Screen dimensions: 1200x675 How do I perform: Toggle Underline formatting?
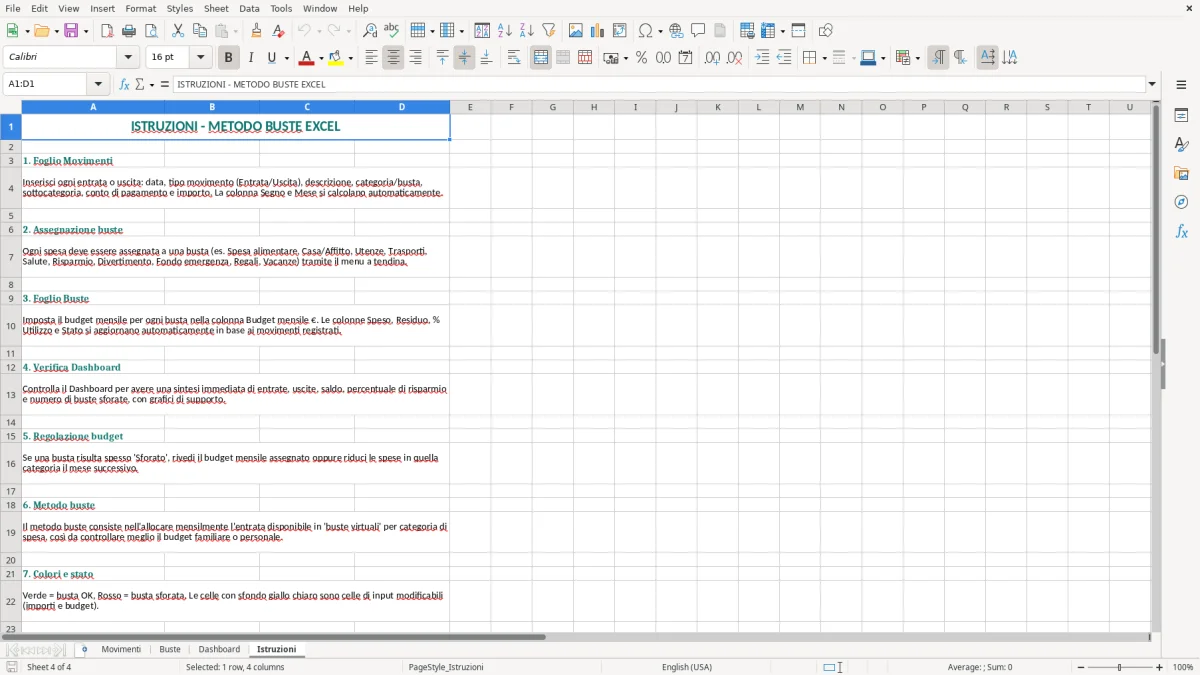pos(272,58)
